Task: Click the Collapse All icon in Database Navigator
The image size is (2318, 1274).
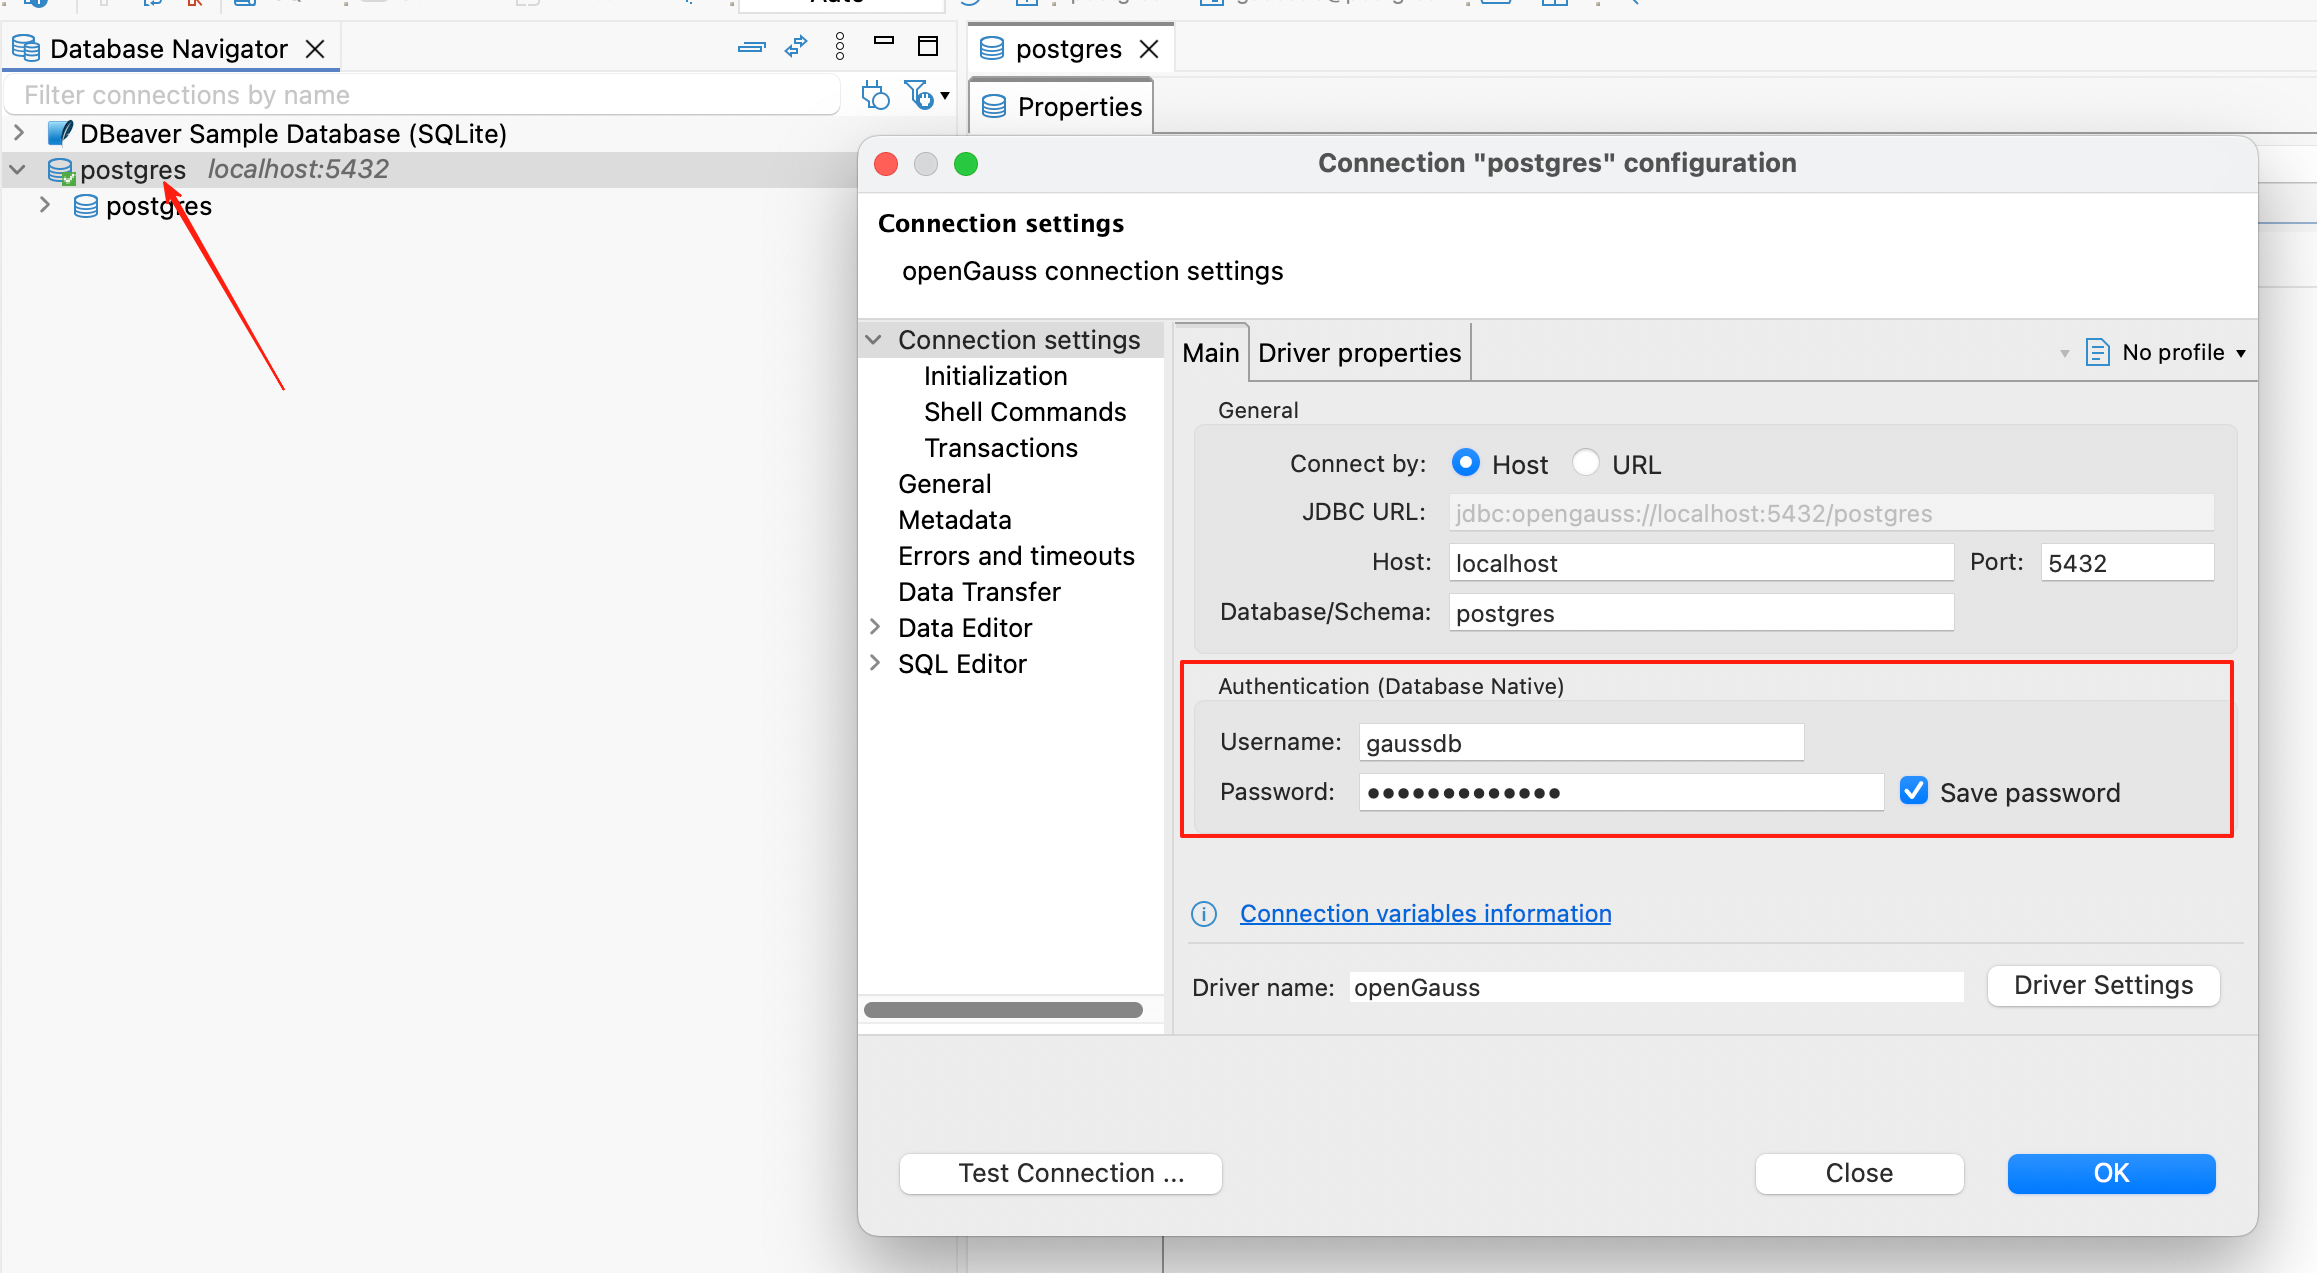Action: tap(751, 47)
